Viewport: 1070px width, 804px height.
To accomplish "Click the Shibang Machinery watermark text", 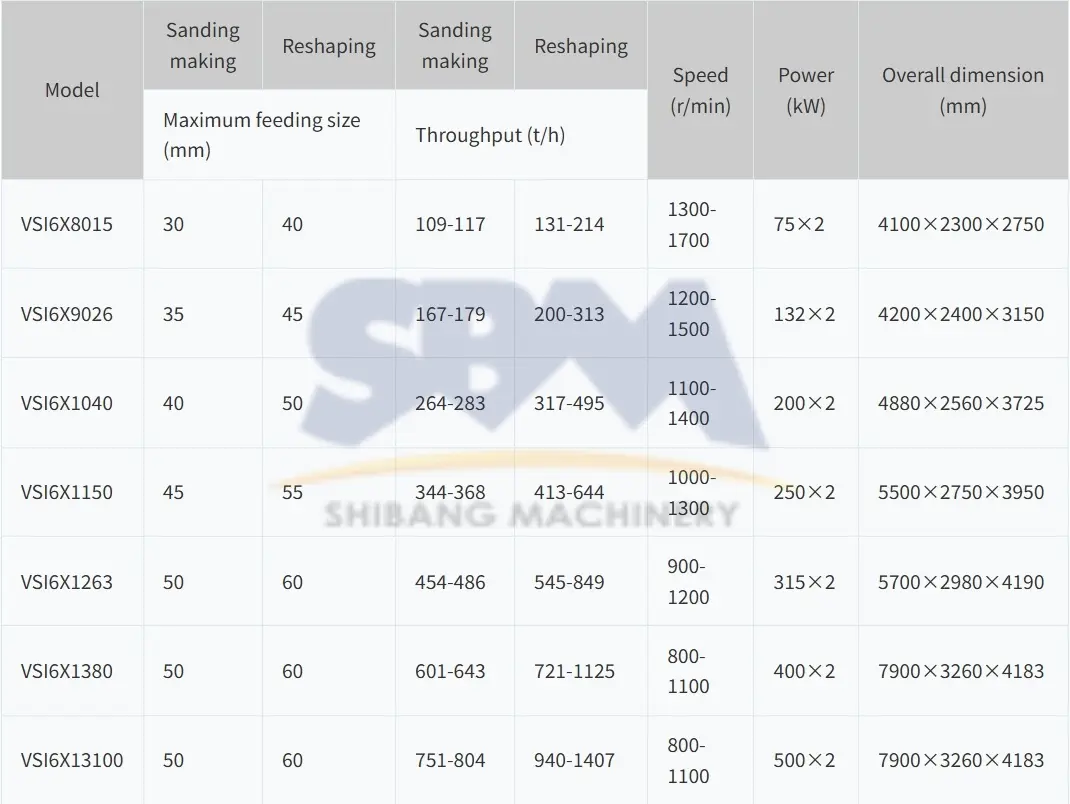I will pos(530,514).
